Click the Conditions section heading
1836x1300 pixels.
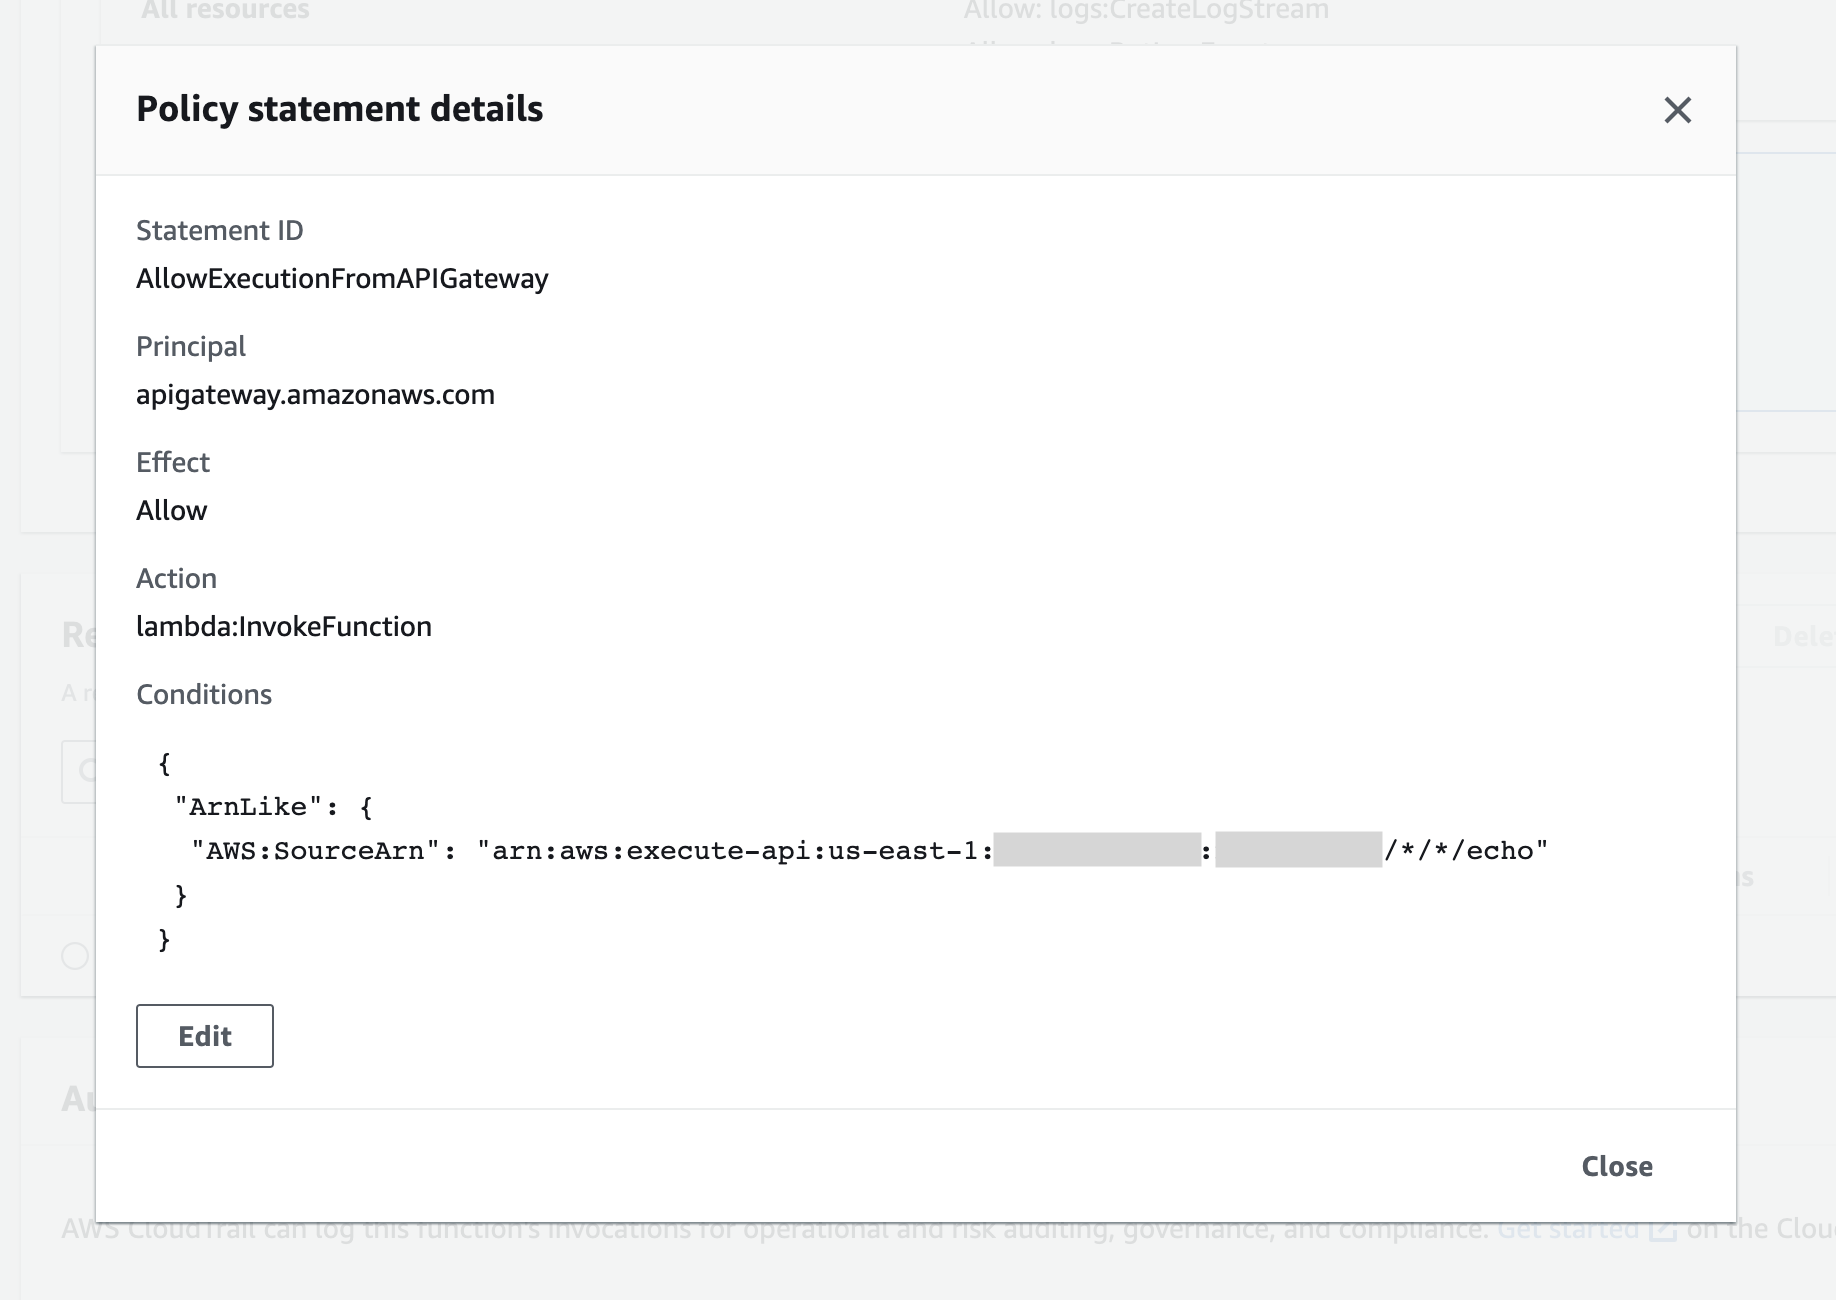click(x=204, y=694)
